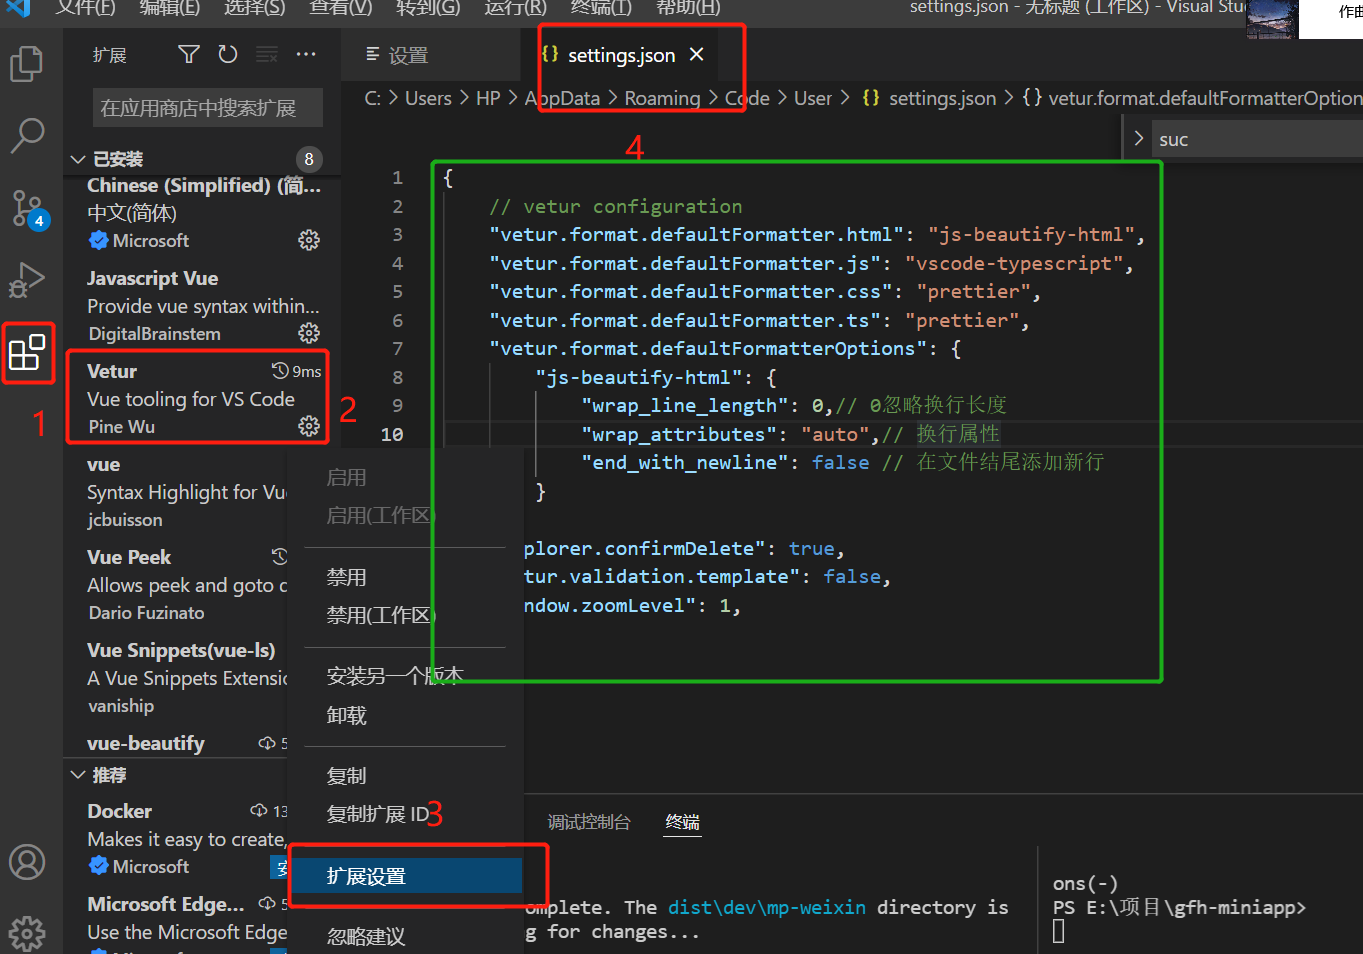
Task: Click the User breadcrumb segment
Action: click(x=813, y=98)
